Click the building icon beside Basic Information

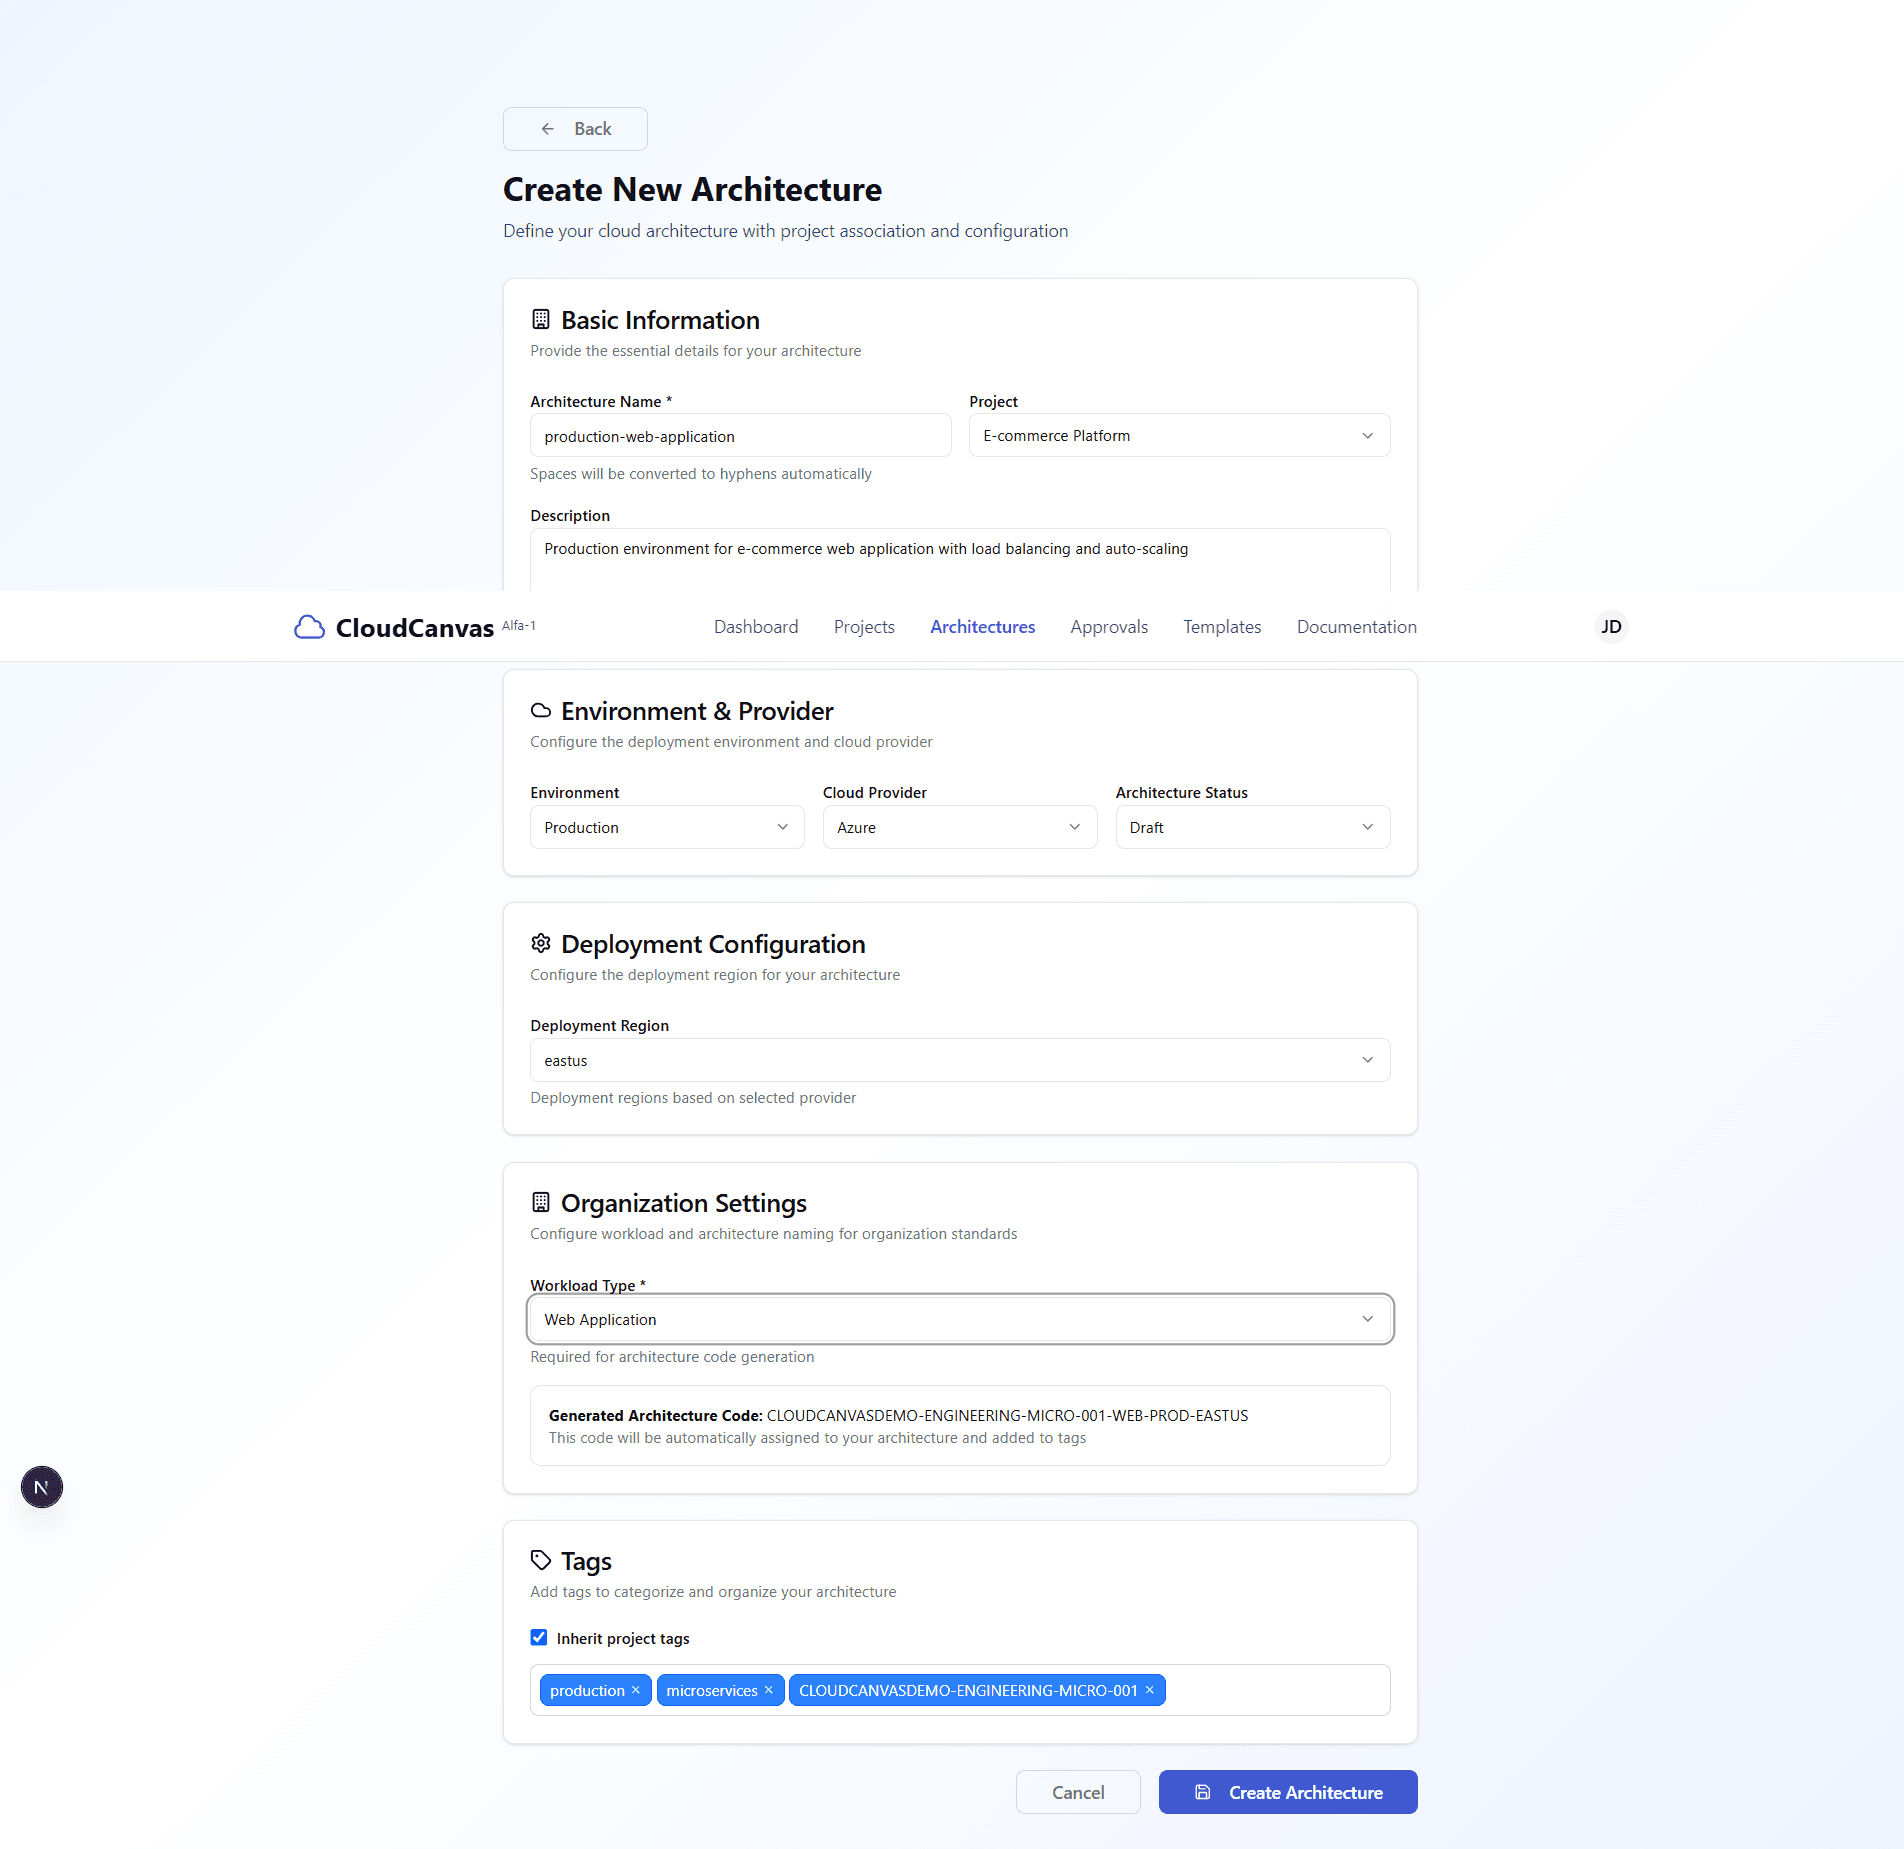click(x=541, y=319)
